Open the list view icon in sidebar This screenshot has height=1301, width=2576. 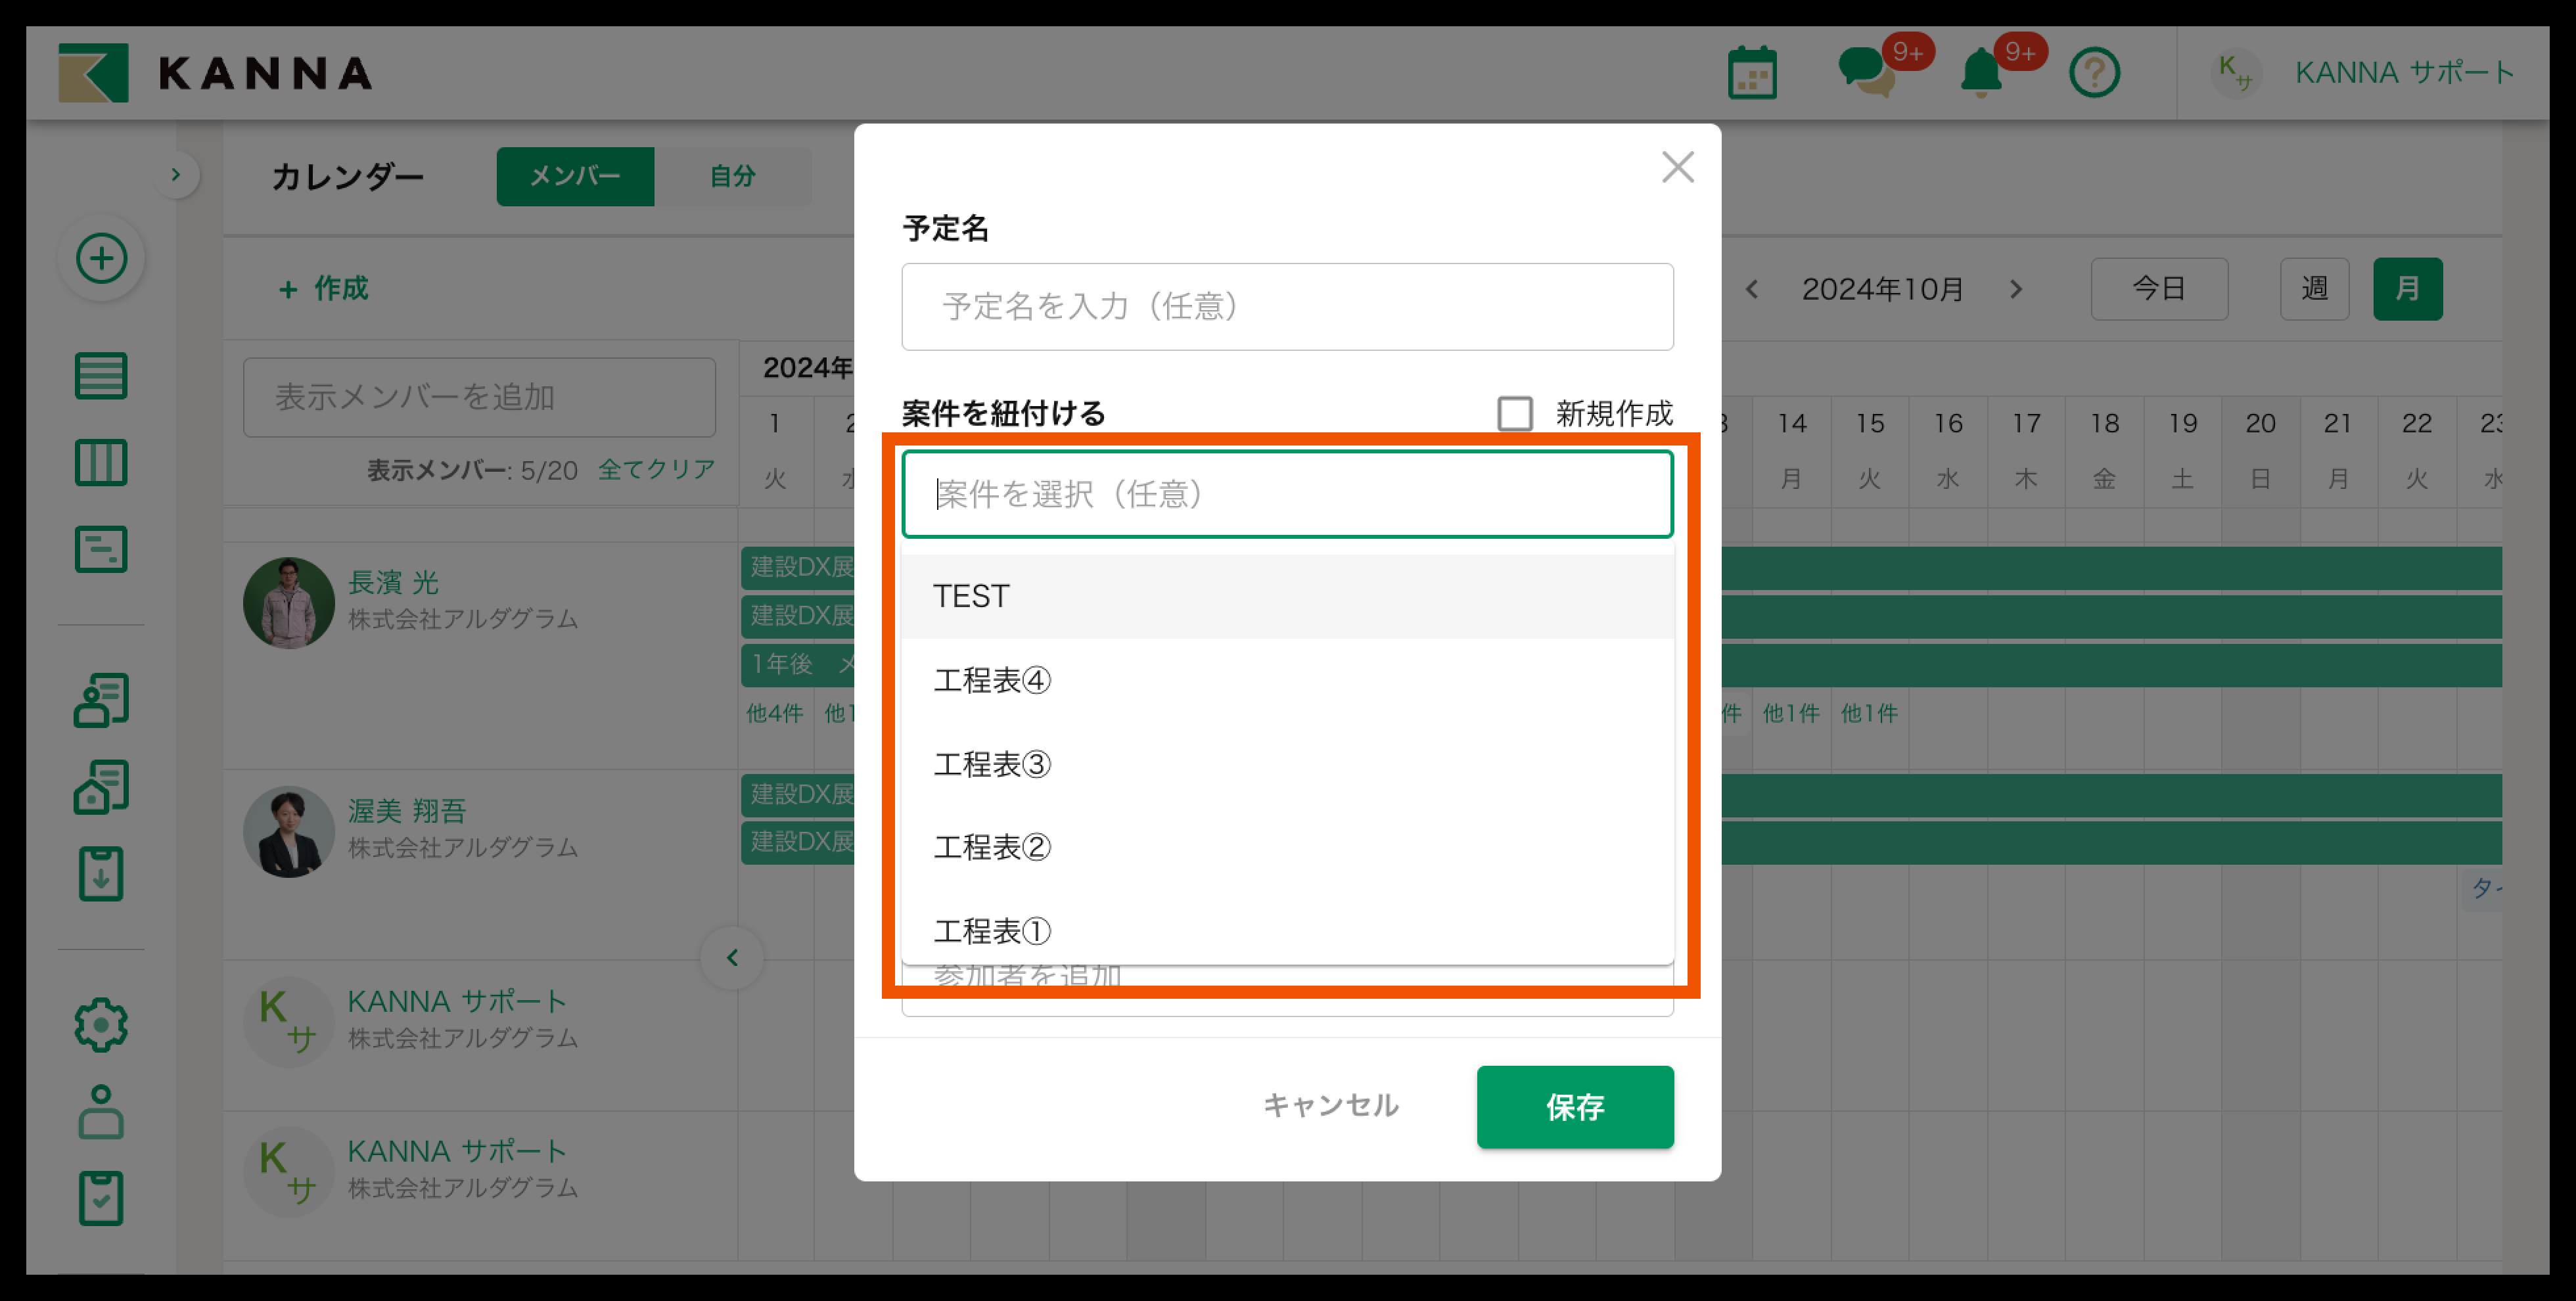coord(101,376)
